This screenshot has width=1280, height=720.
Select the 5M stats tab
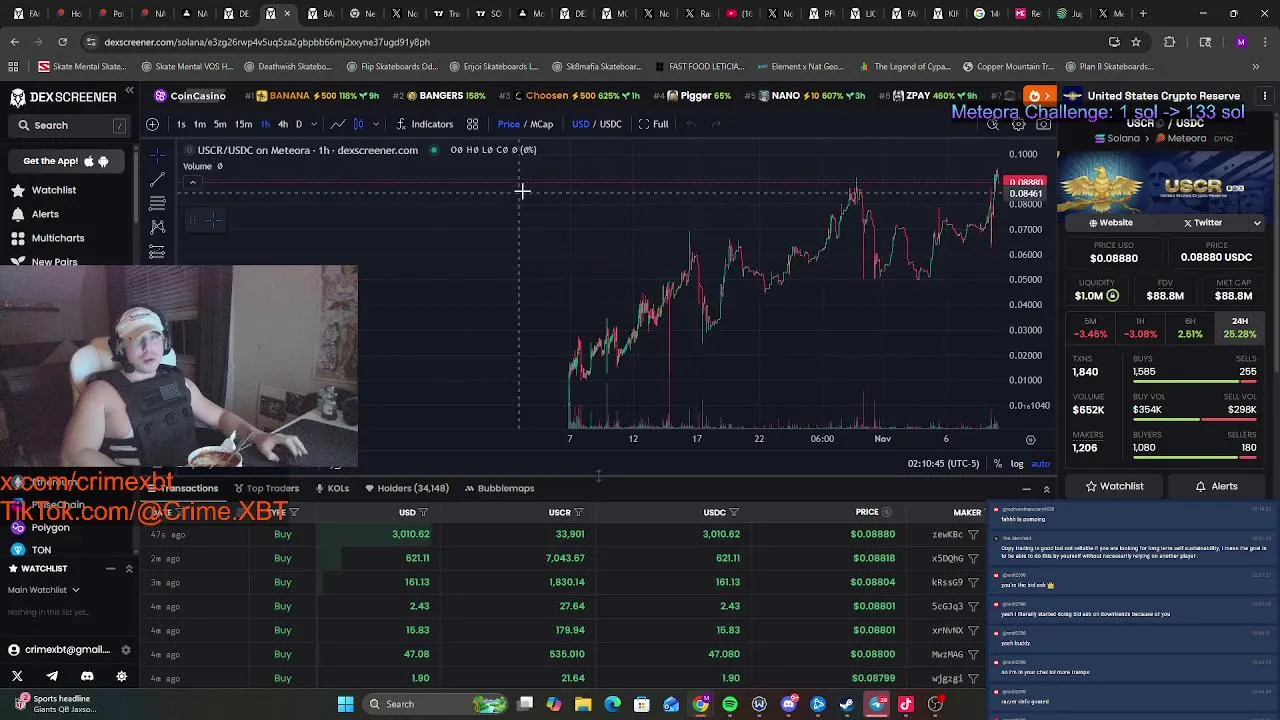tap(1090, 328)
